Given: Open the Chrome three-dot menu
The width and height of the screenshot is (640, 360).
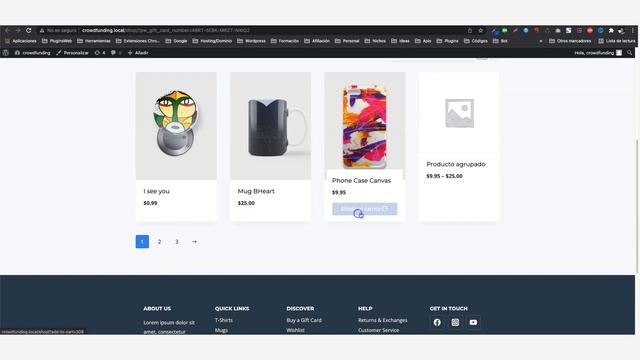Looking at the screenshot, I should pos(633,30).
